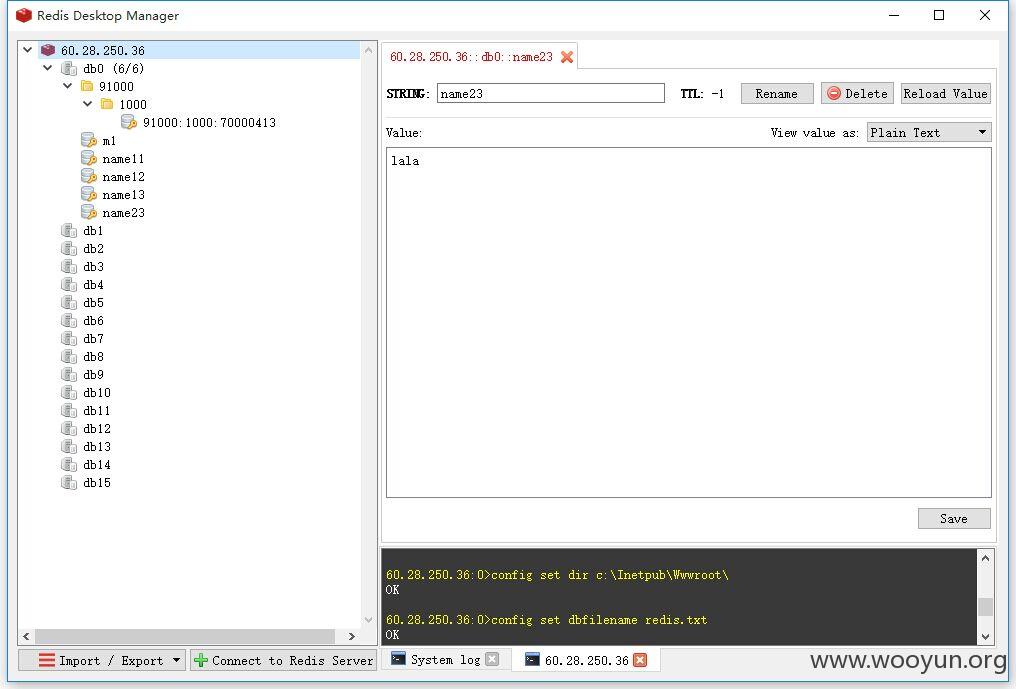
Task: Click the db15 database icon
Action: click(x=69, y=482)
